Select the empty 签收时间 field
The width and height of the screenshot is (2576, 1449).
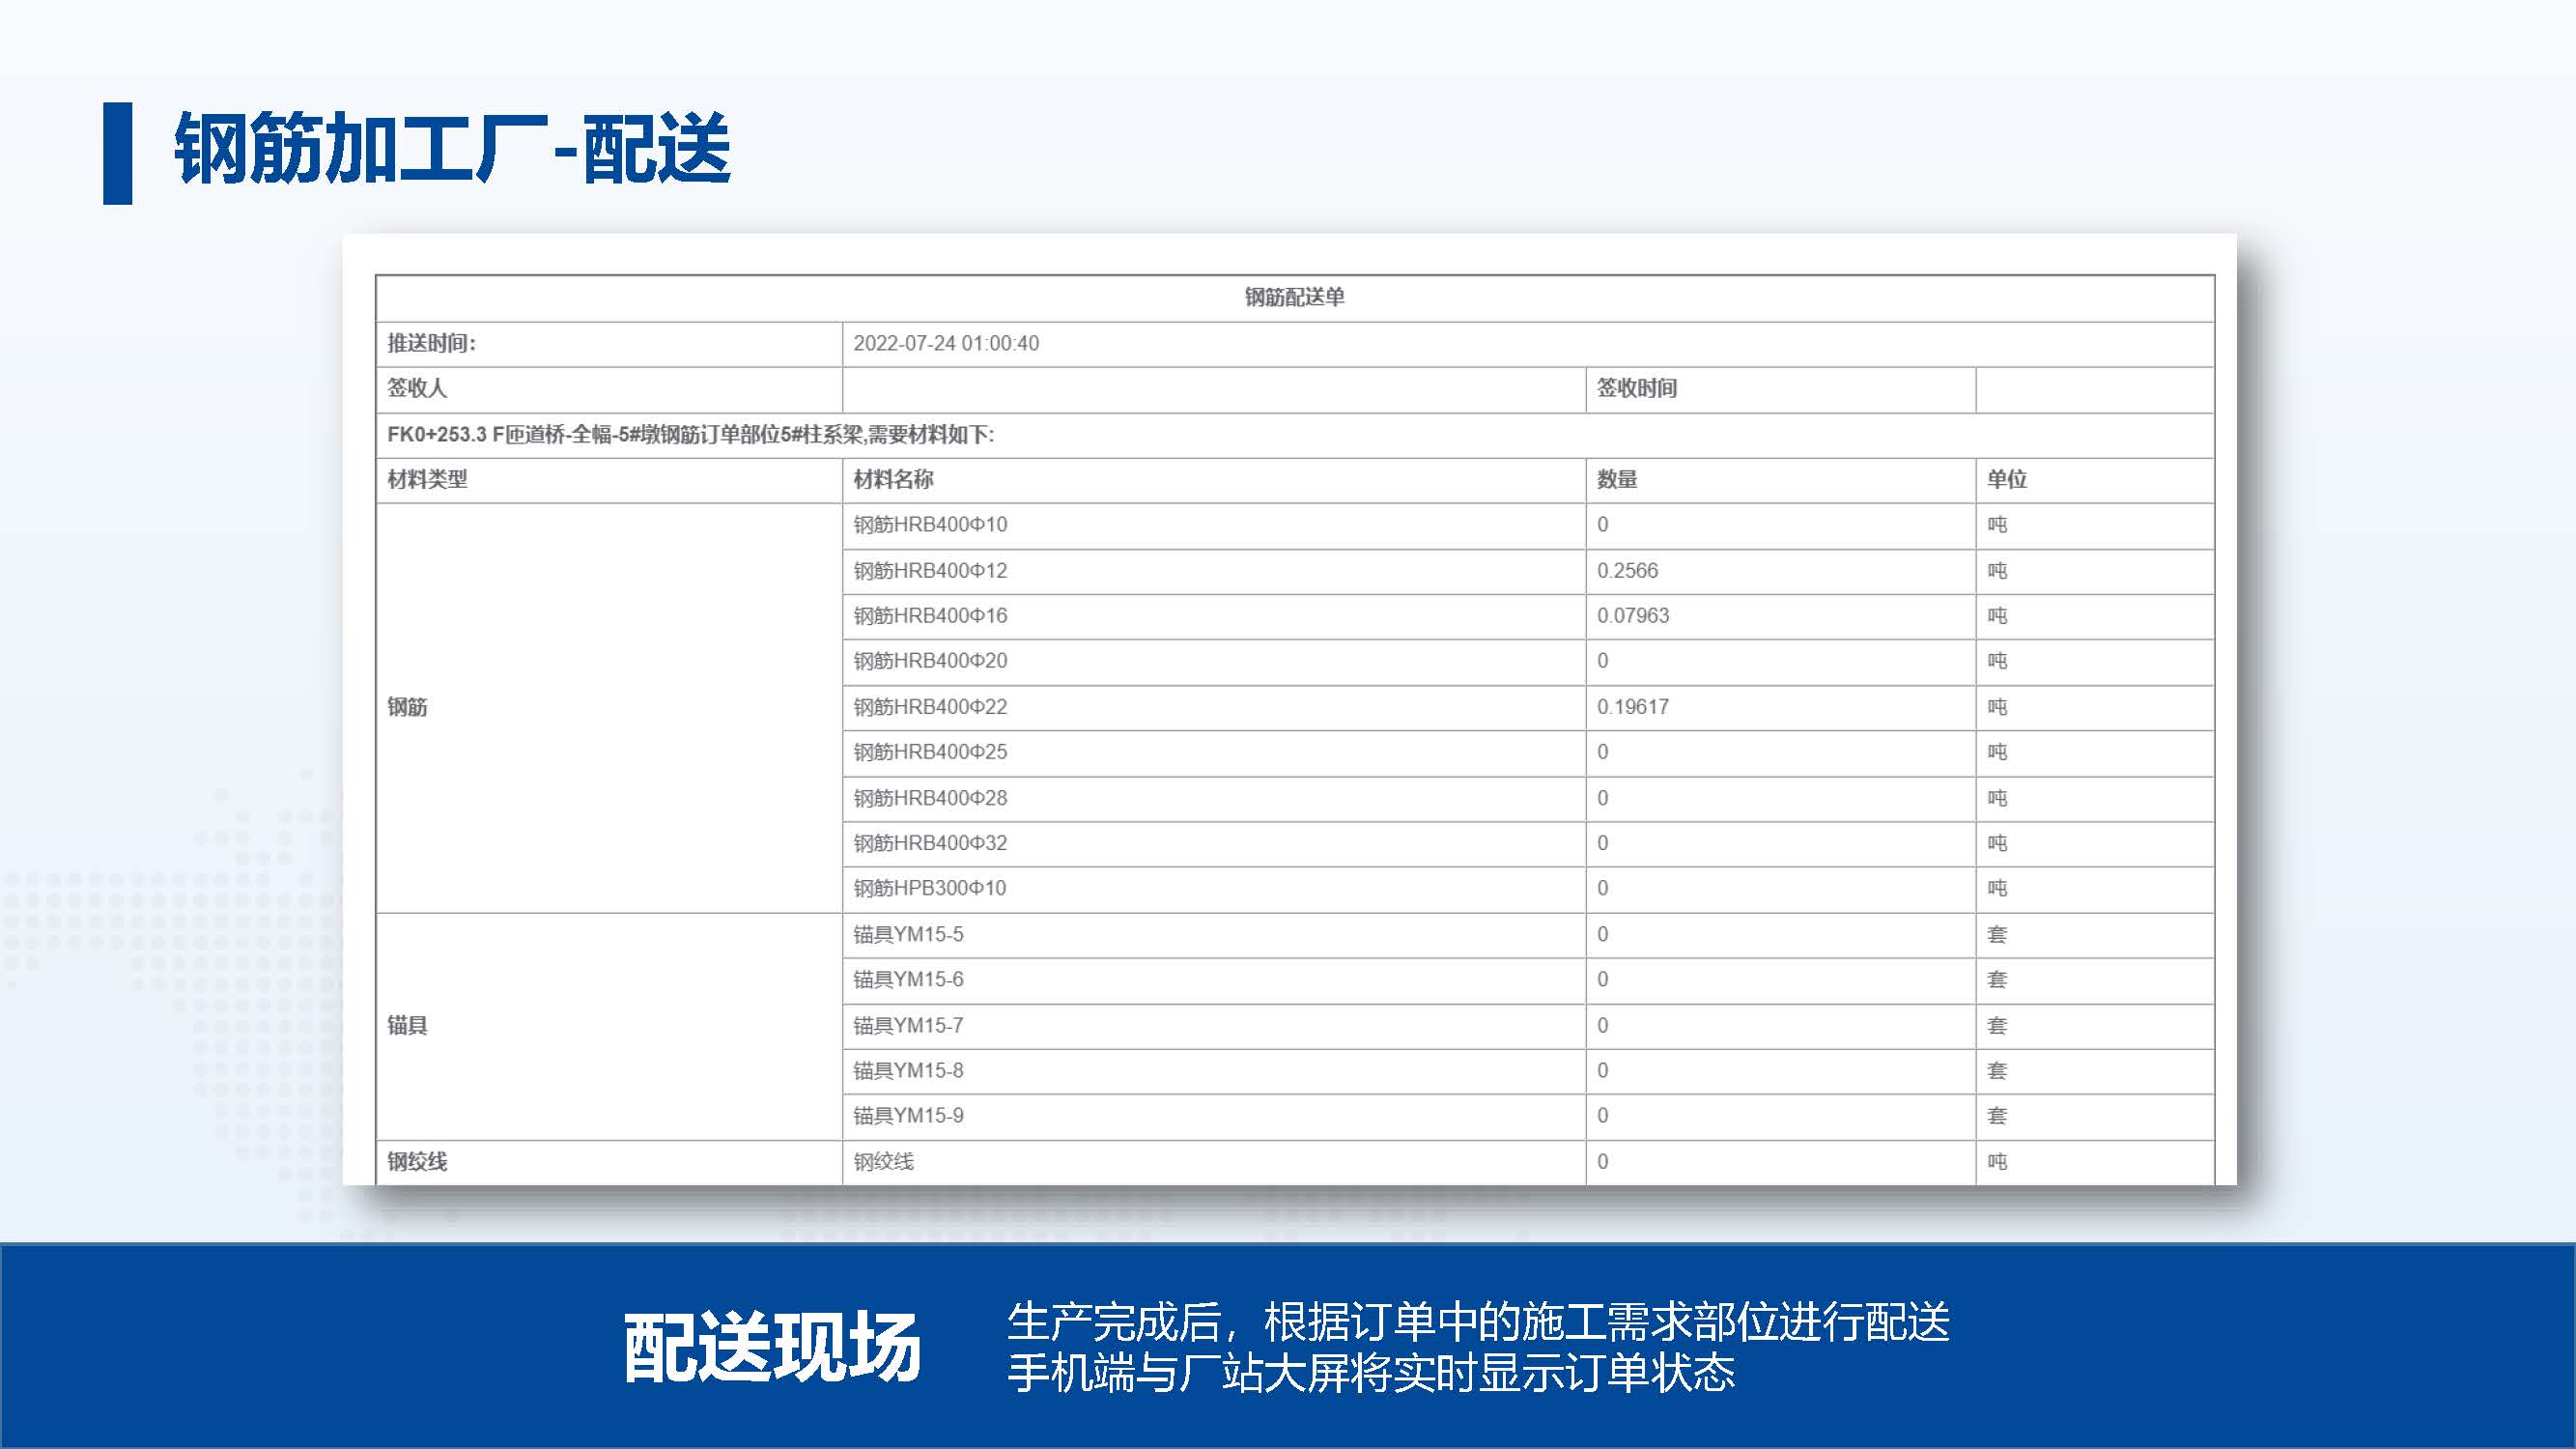click(2093, 389)
